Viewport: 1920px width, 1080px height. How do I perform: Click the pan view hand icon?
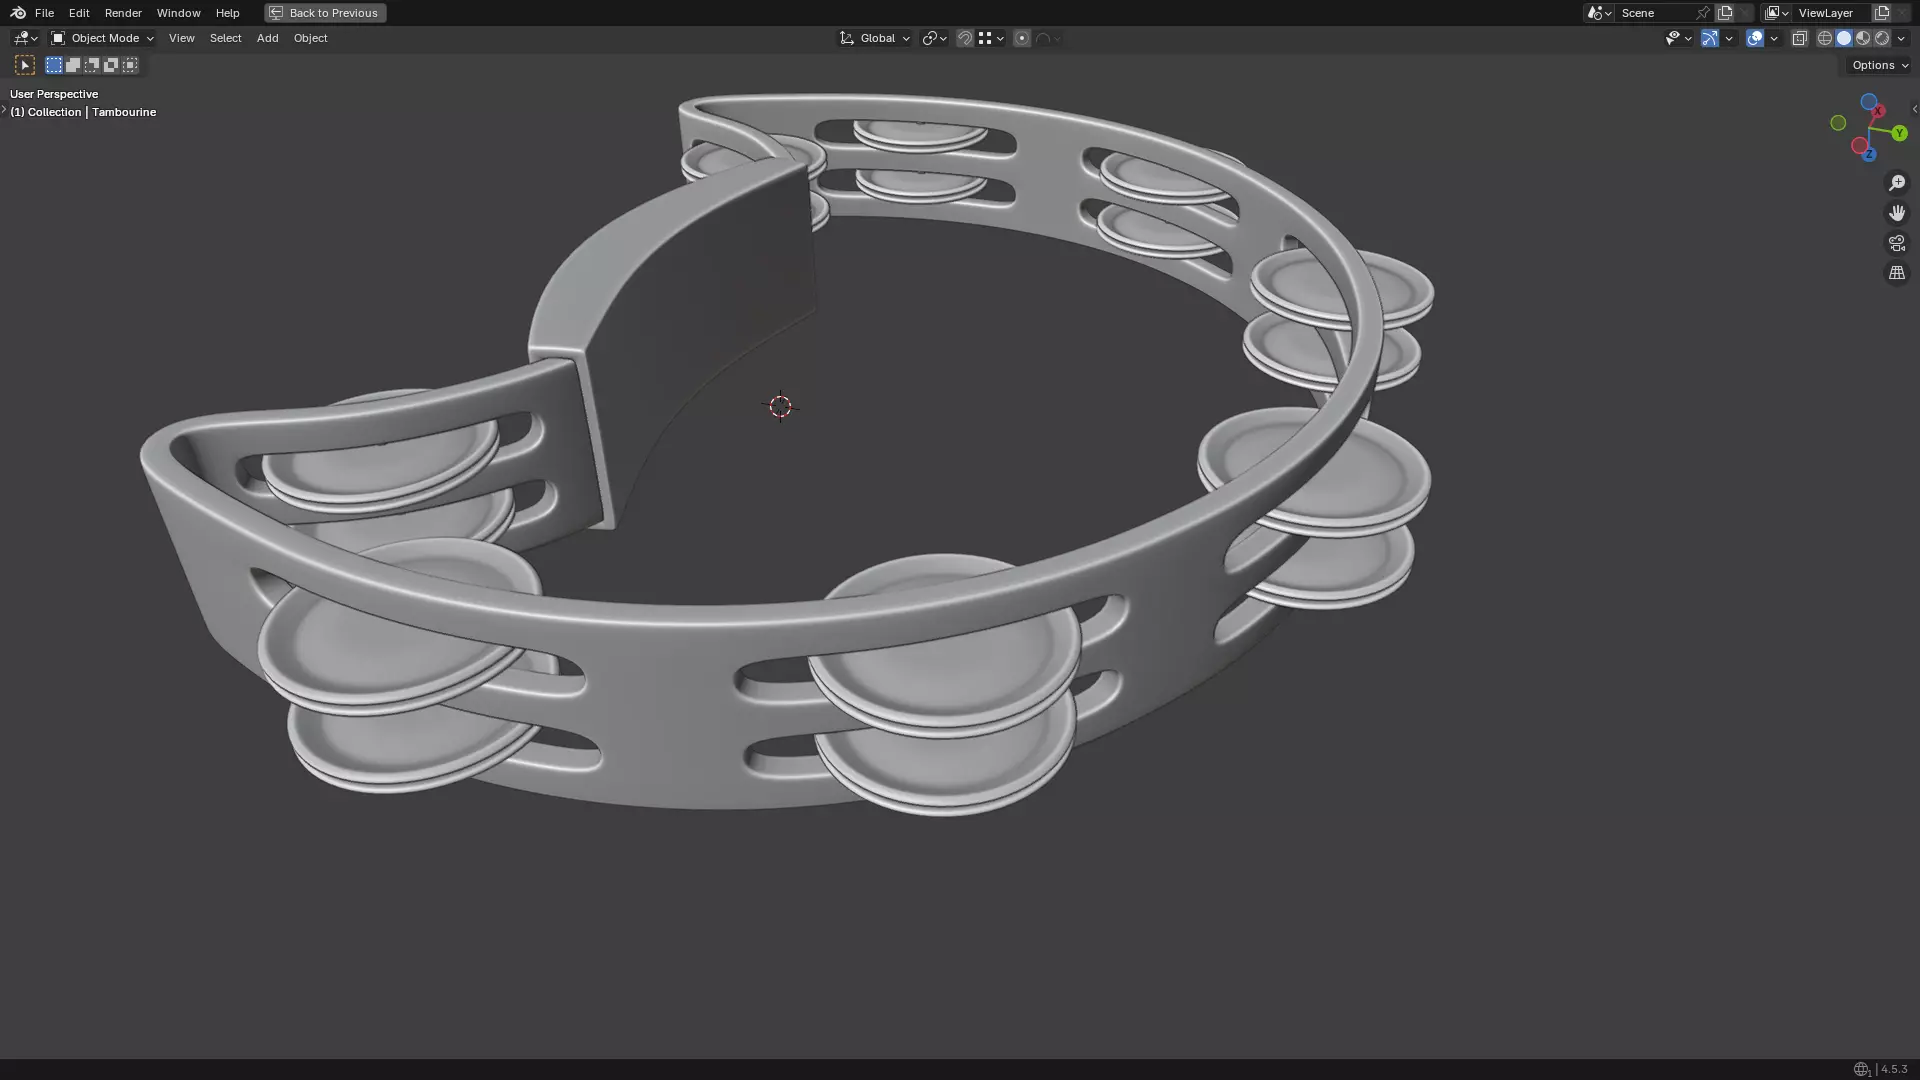pyautogui.click(x=1897, y=213)
